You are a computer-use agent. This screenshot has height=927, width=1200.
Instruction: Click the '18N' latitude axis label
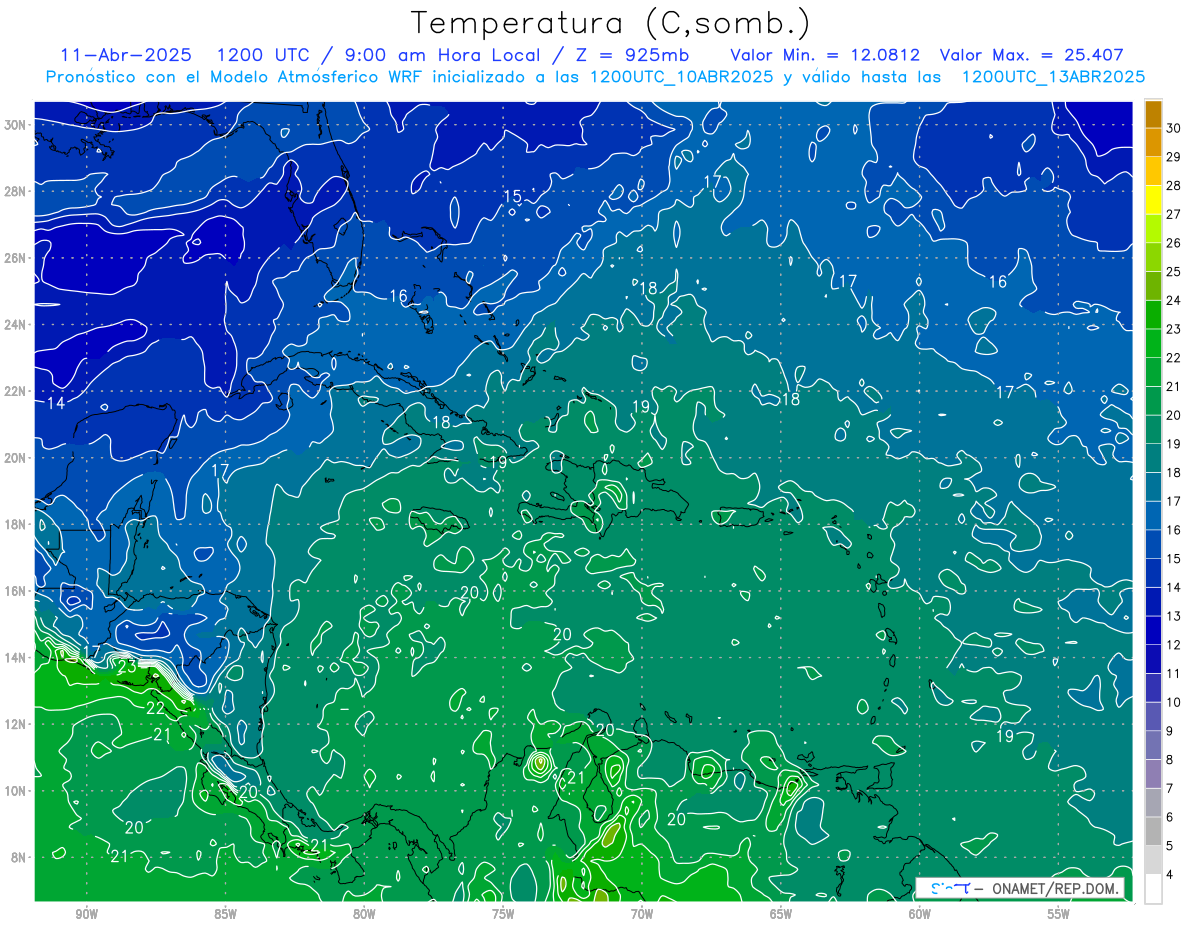(17, 524)
